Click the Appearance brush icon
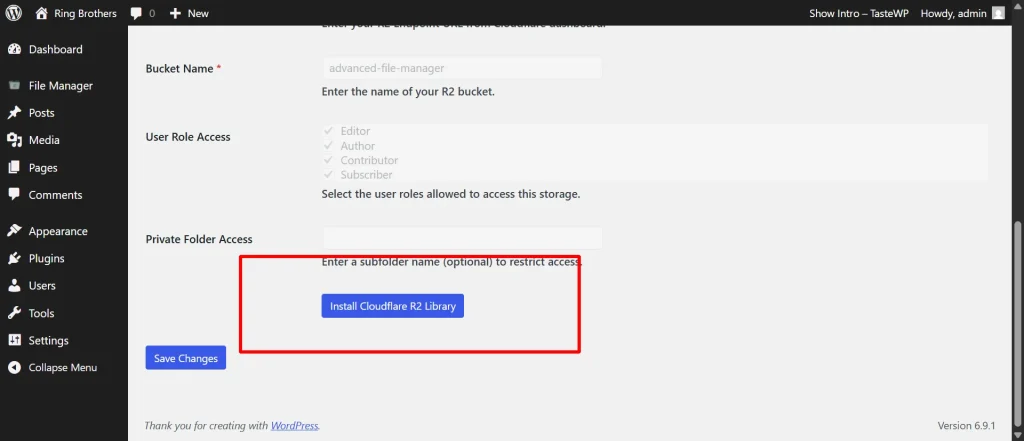This screenshot has width=1024, height=441. tap(14, 231)
